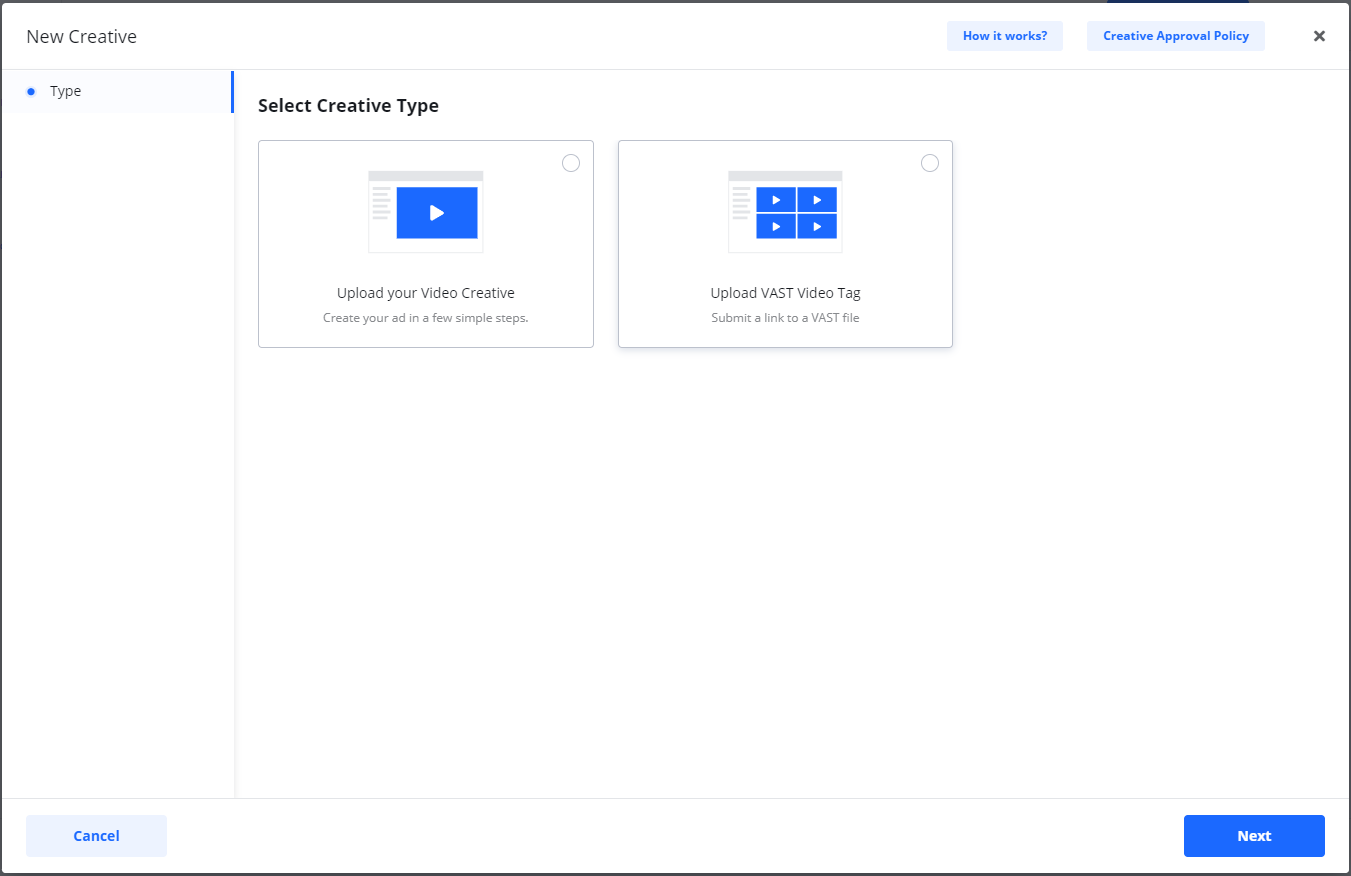Click bottom-right play tile in VAST grid
The image size is (1351, 876).
[x=817, y=227]
